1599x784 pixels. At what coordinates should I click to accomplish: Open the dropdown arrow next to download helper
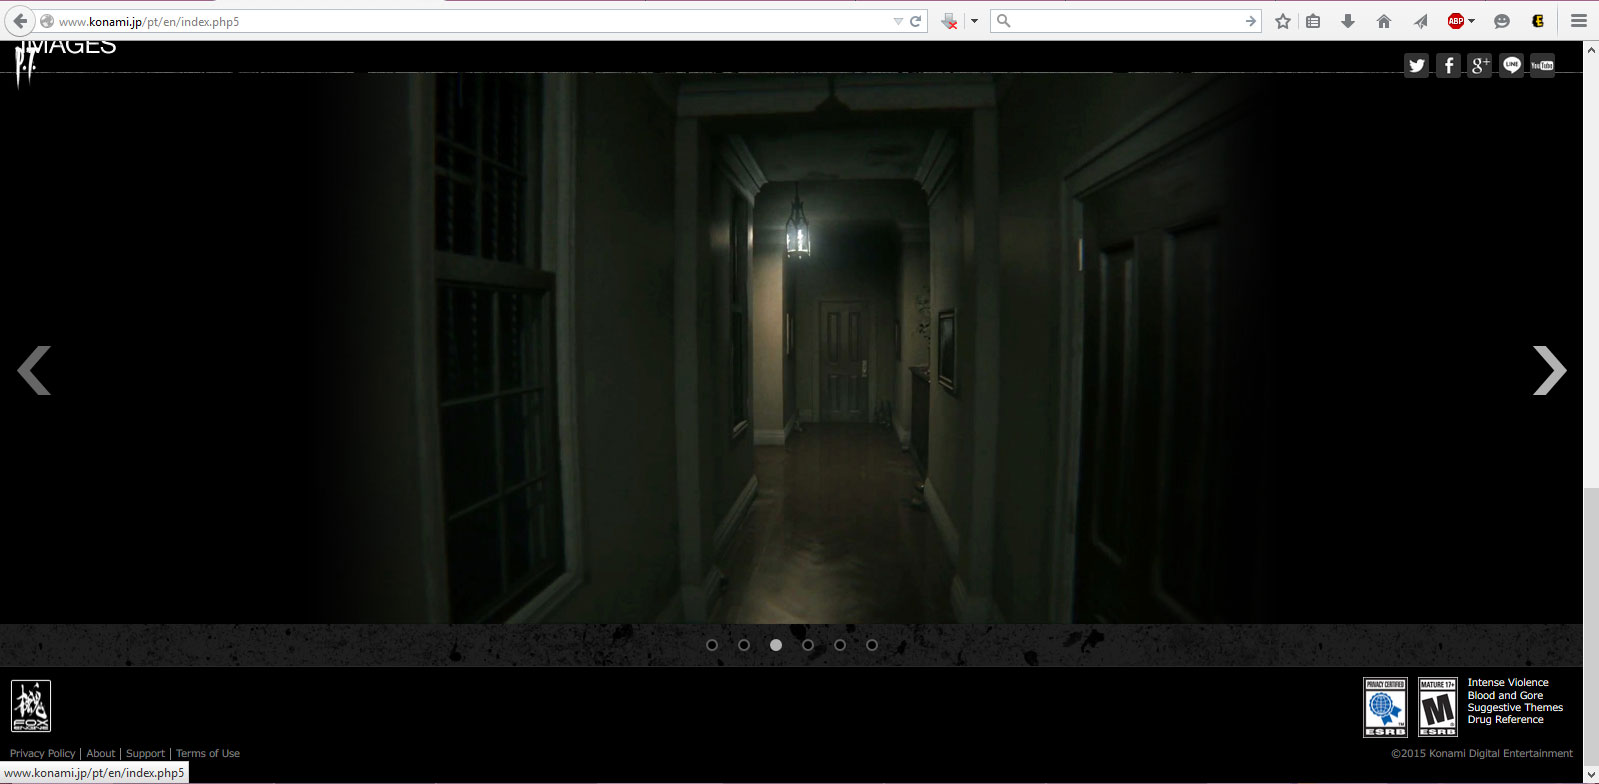974,21
